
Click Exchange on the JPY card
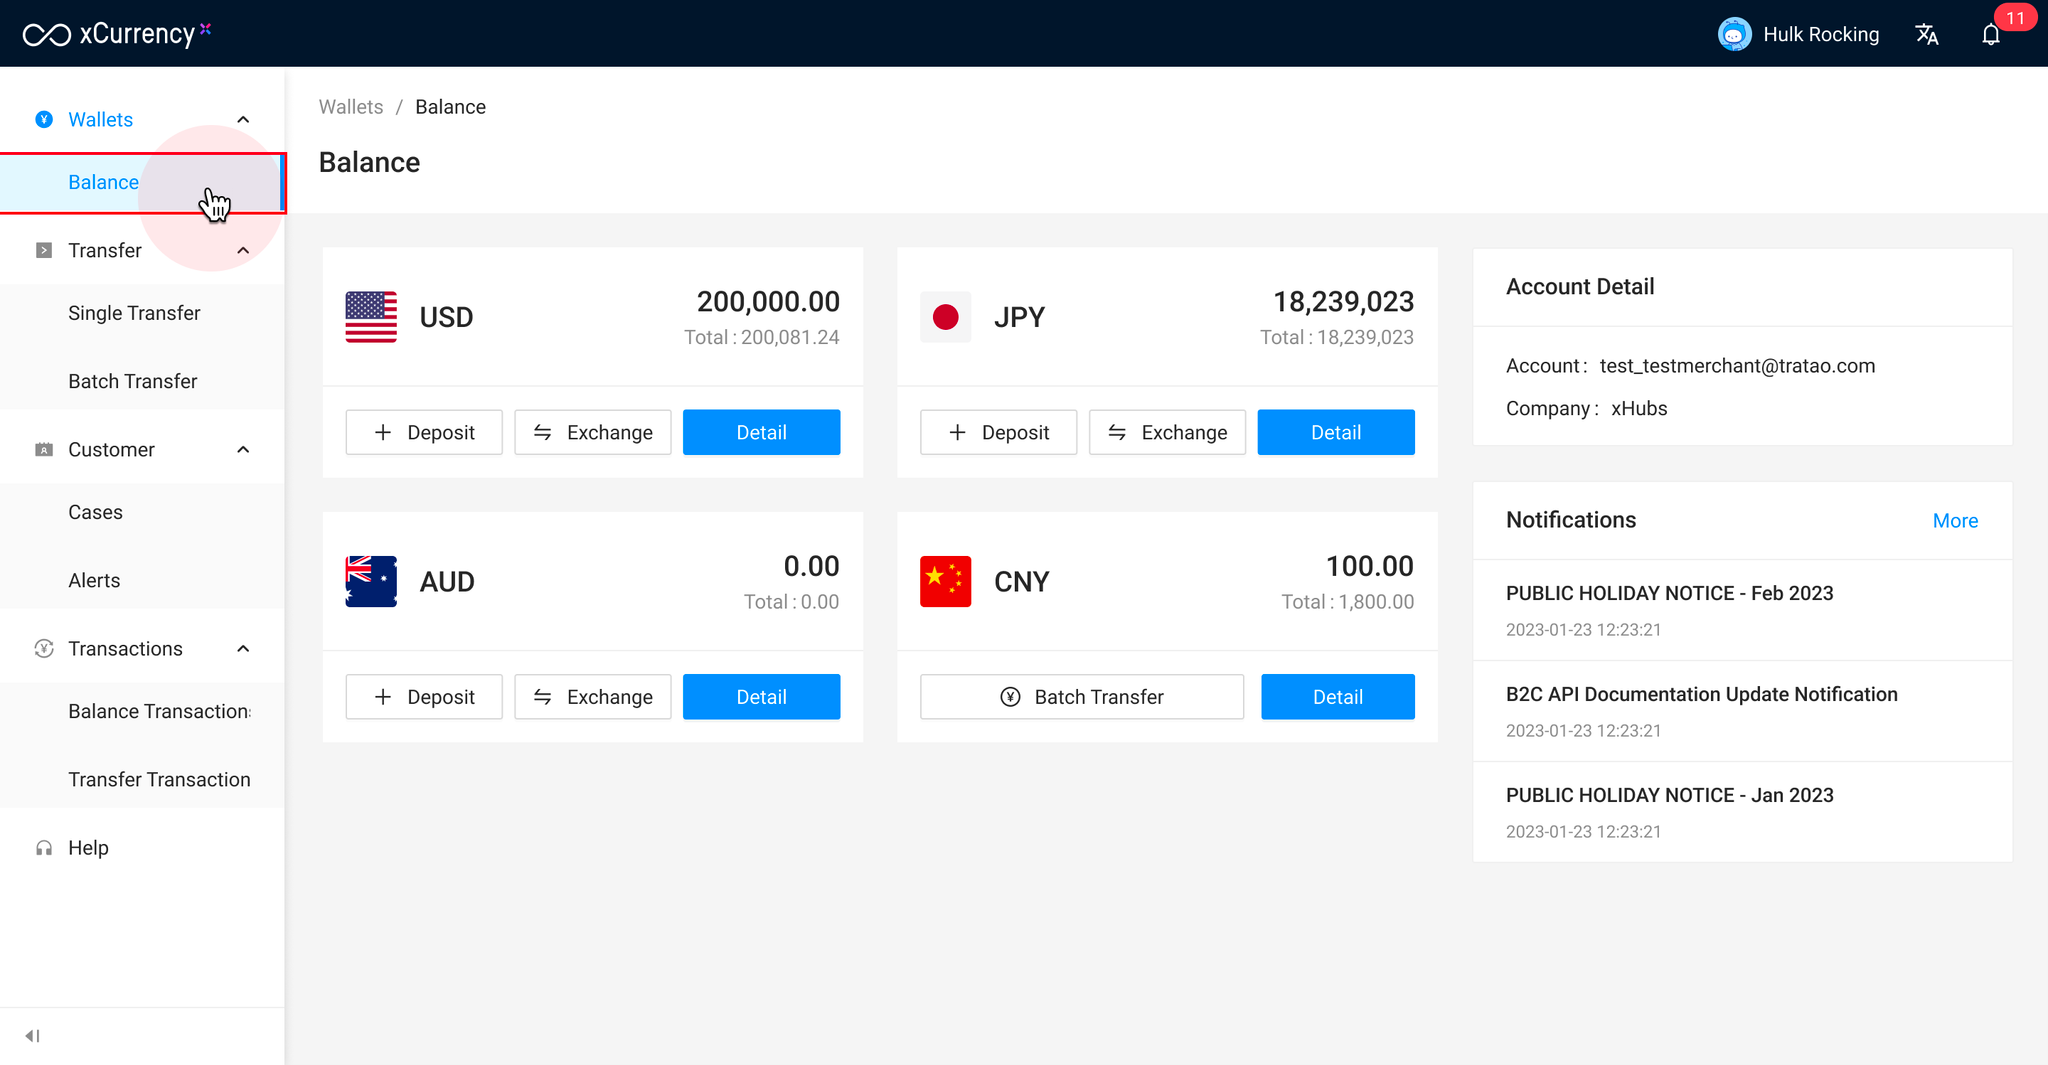tap(1167, 432)
